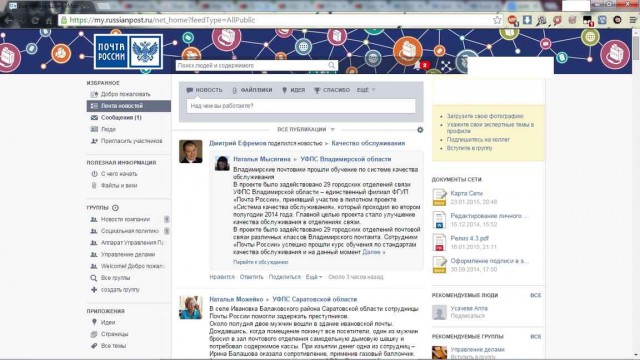Click Загрузите свою фотографию tip
Image resolution: width=640 pixels, height=360 pixels.
(x=485, y=116)
